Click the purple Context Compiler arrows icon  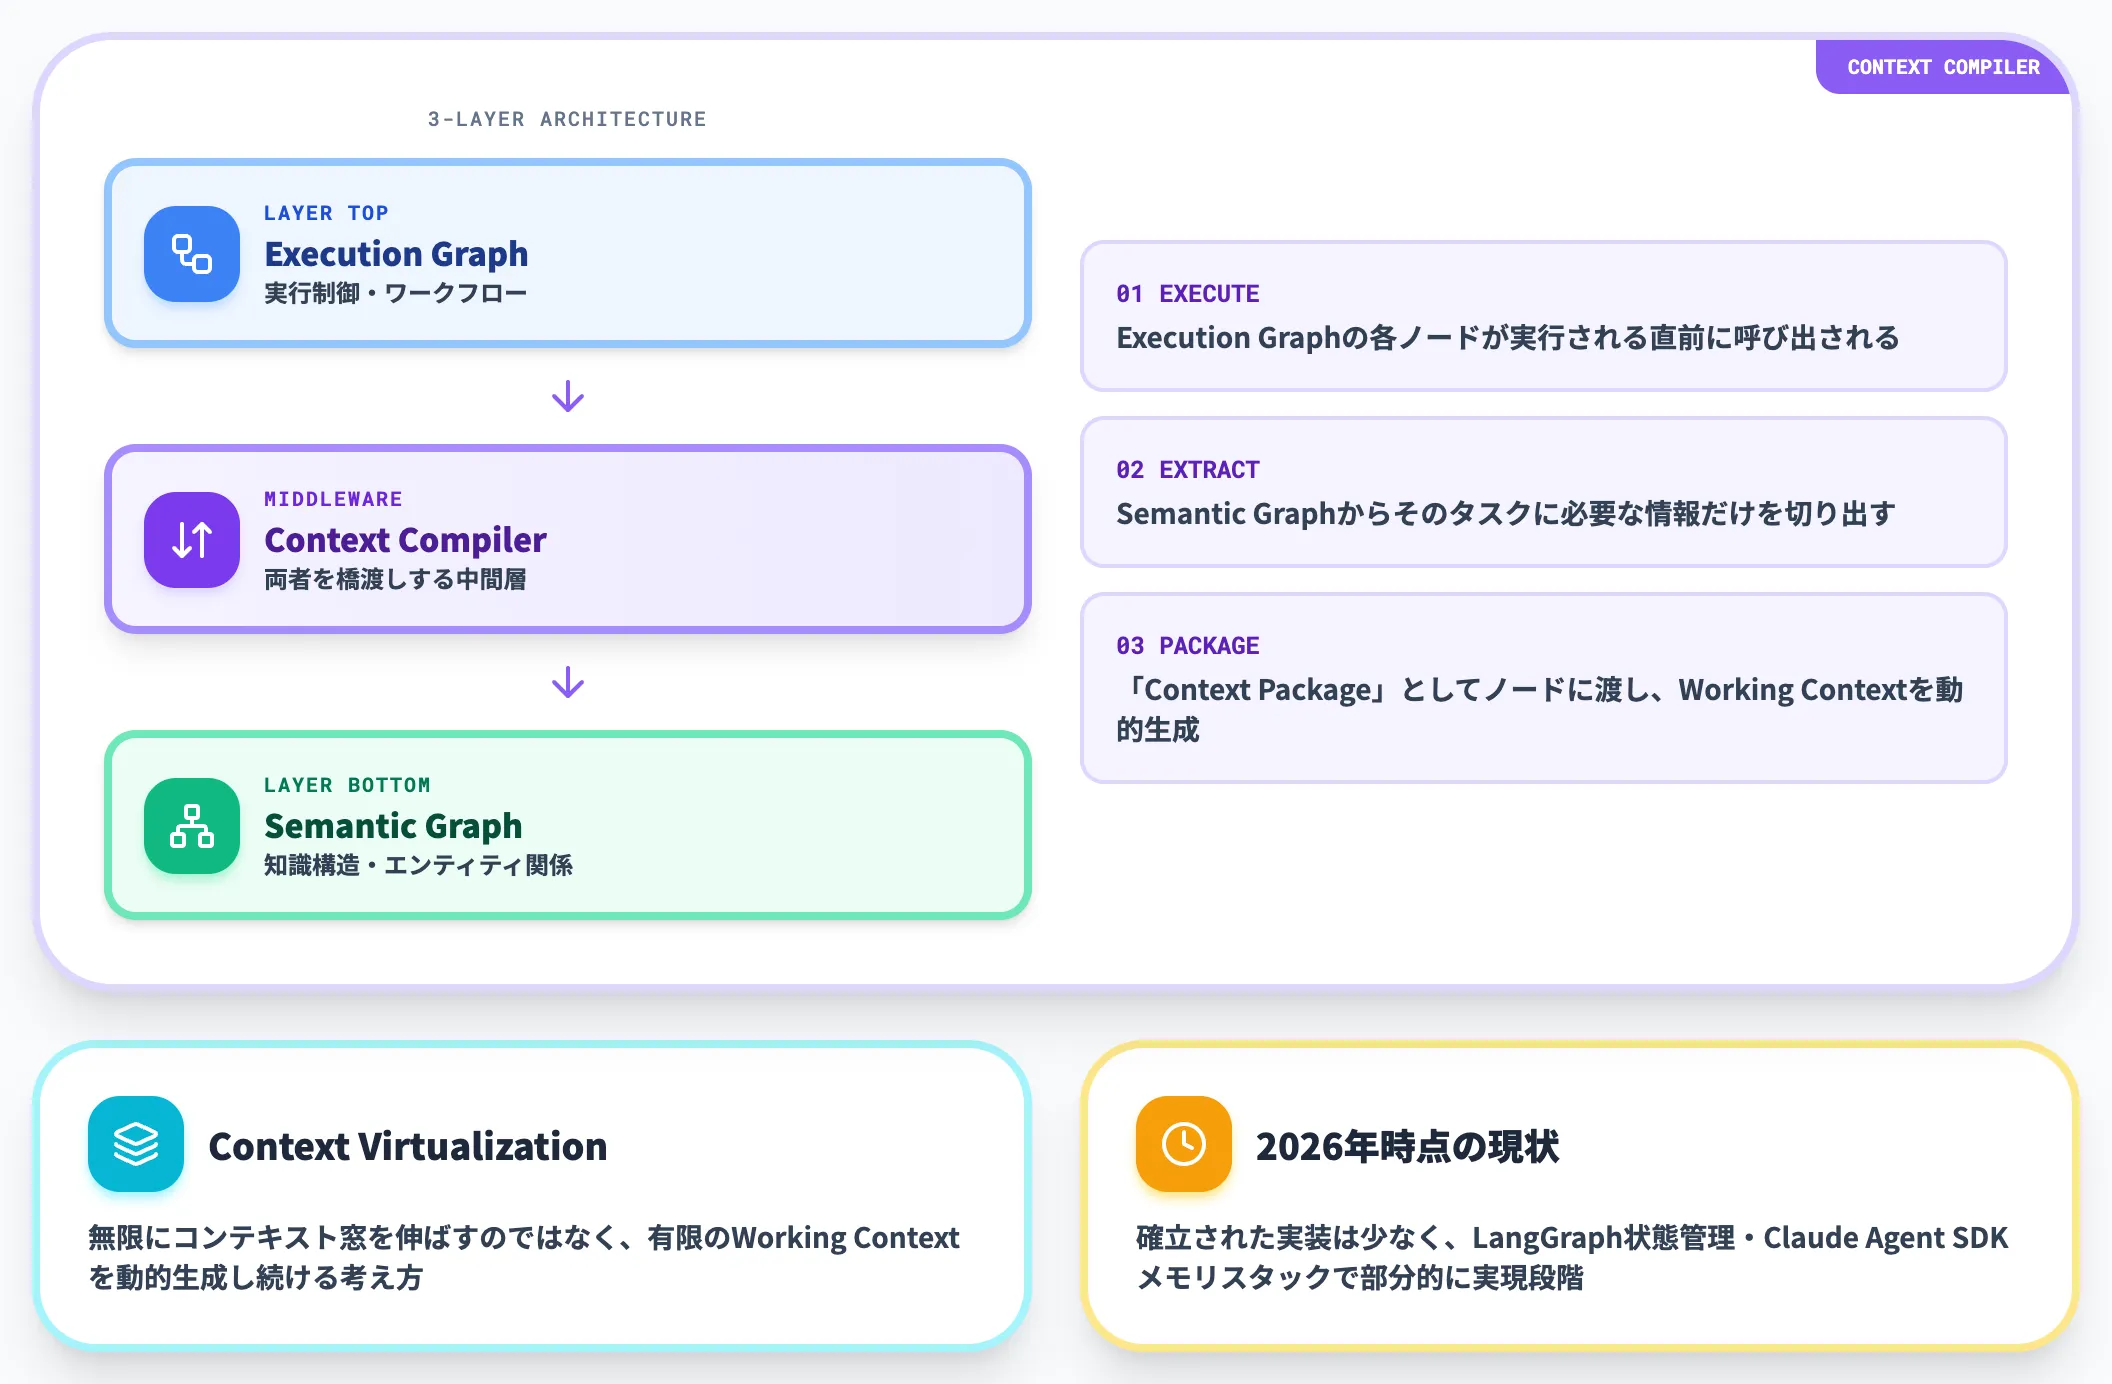click(192, 540)
